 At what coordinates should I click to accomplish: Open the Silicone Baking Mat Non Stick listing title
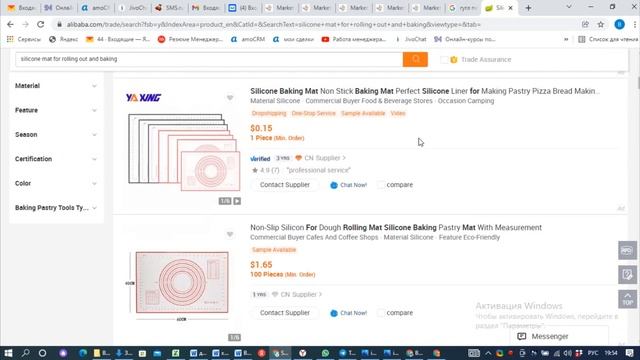[x=424, y=91]
